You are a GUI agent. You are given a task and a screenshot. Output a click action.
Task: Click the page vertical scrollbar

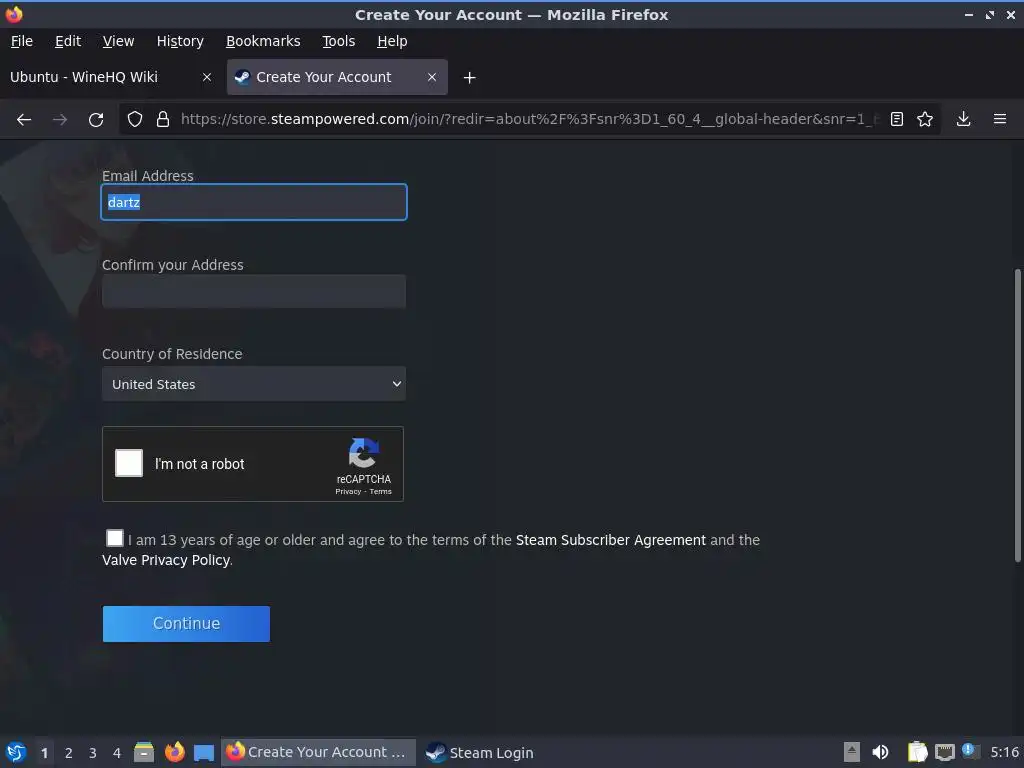pos(1017,415)
